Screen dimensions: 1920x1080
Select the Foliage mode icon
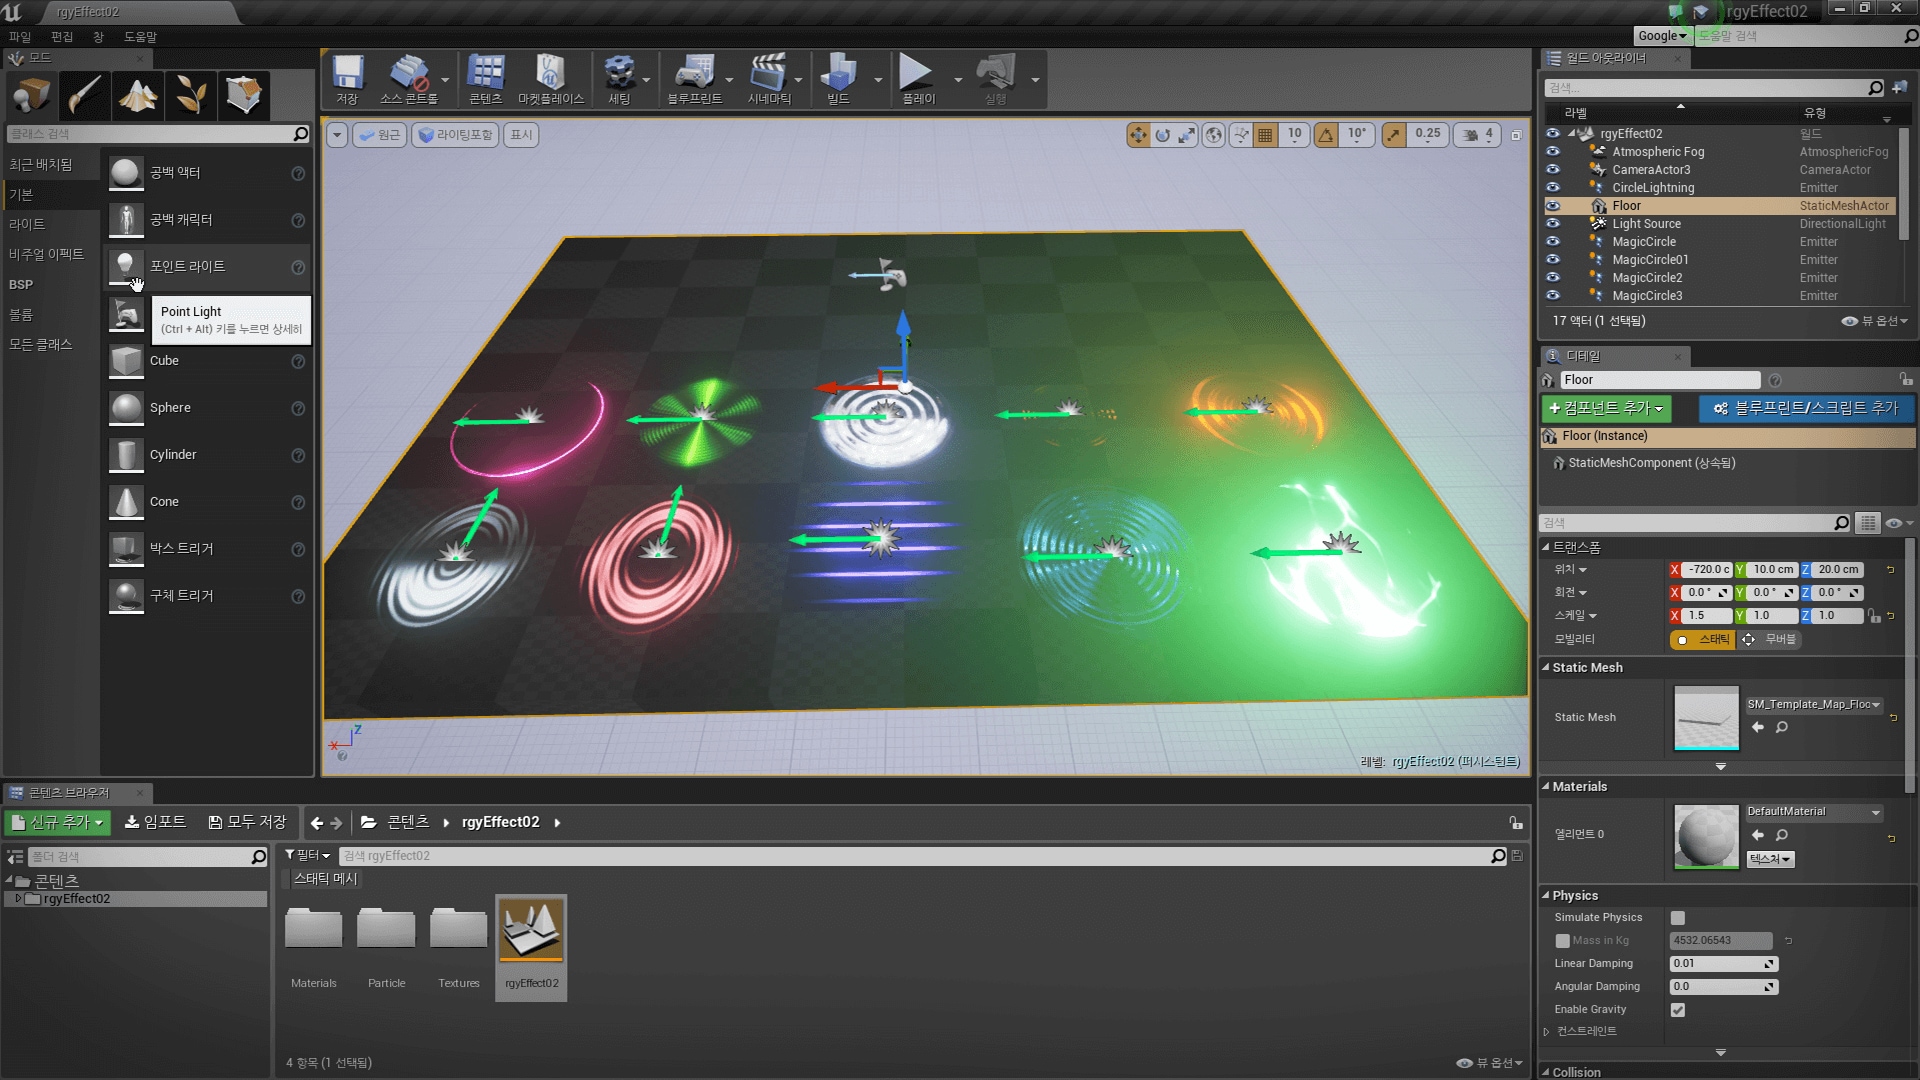coord(191,96)
